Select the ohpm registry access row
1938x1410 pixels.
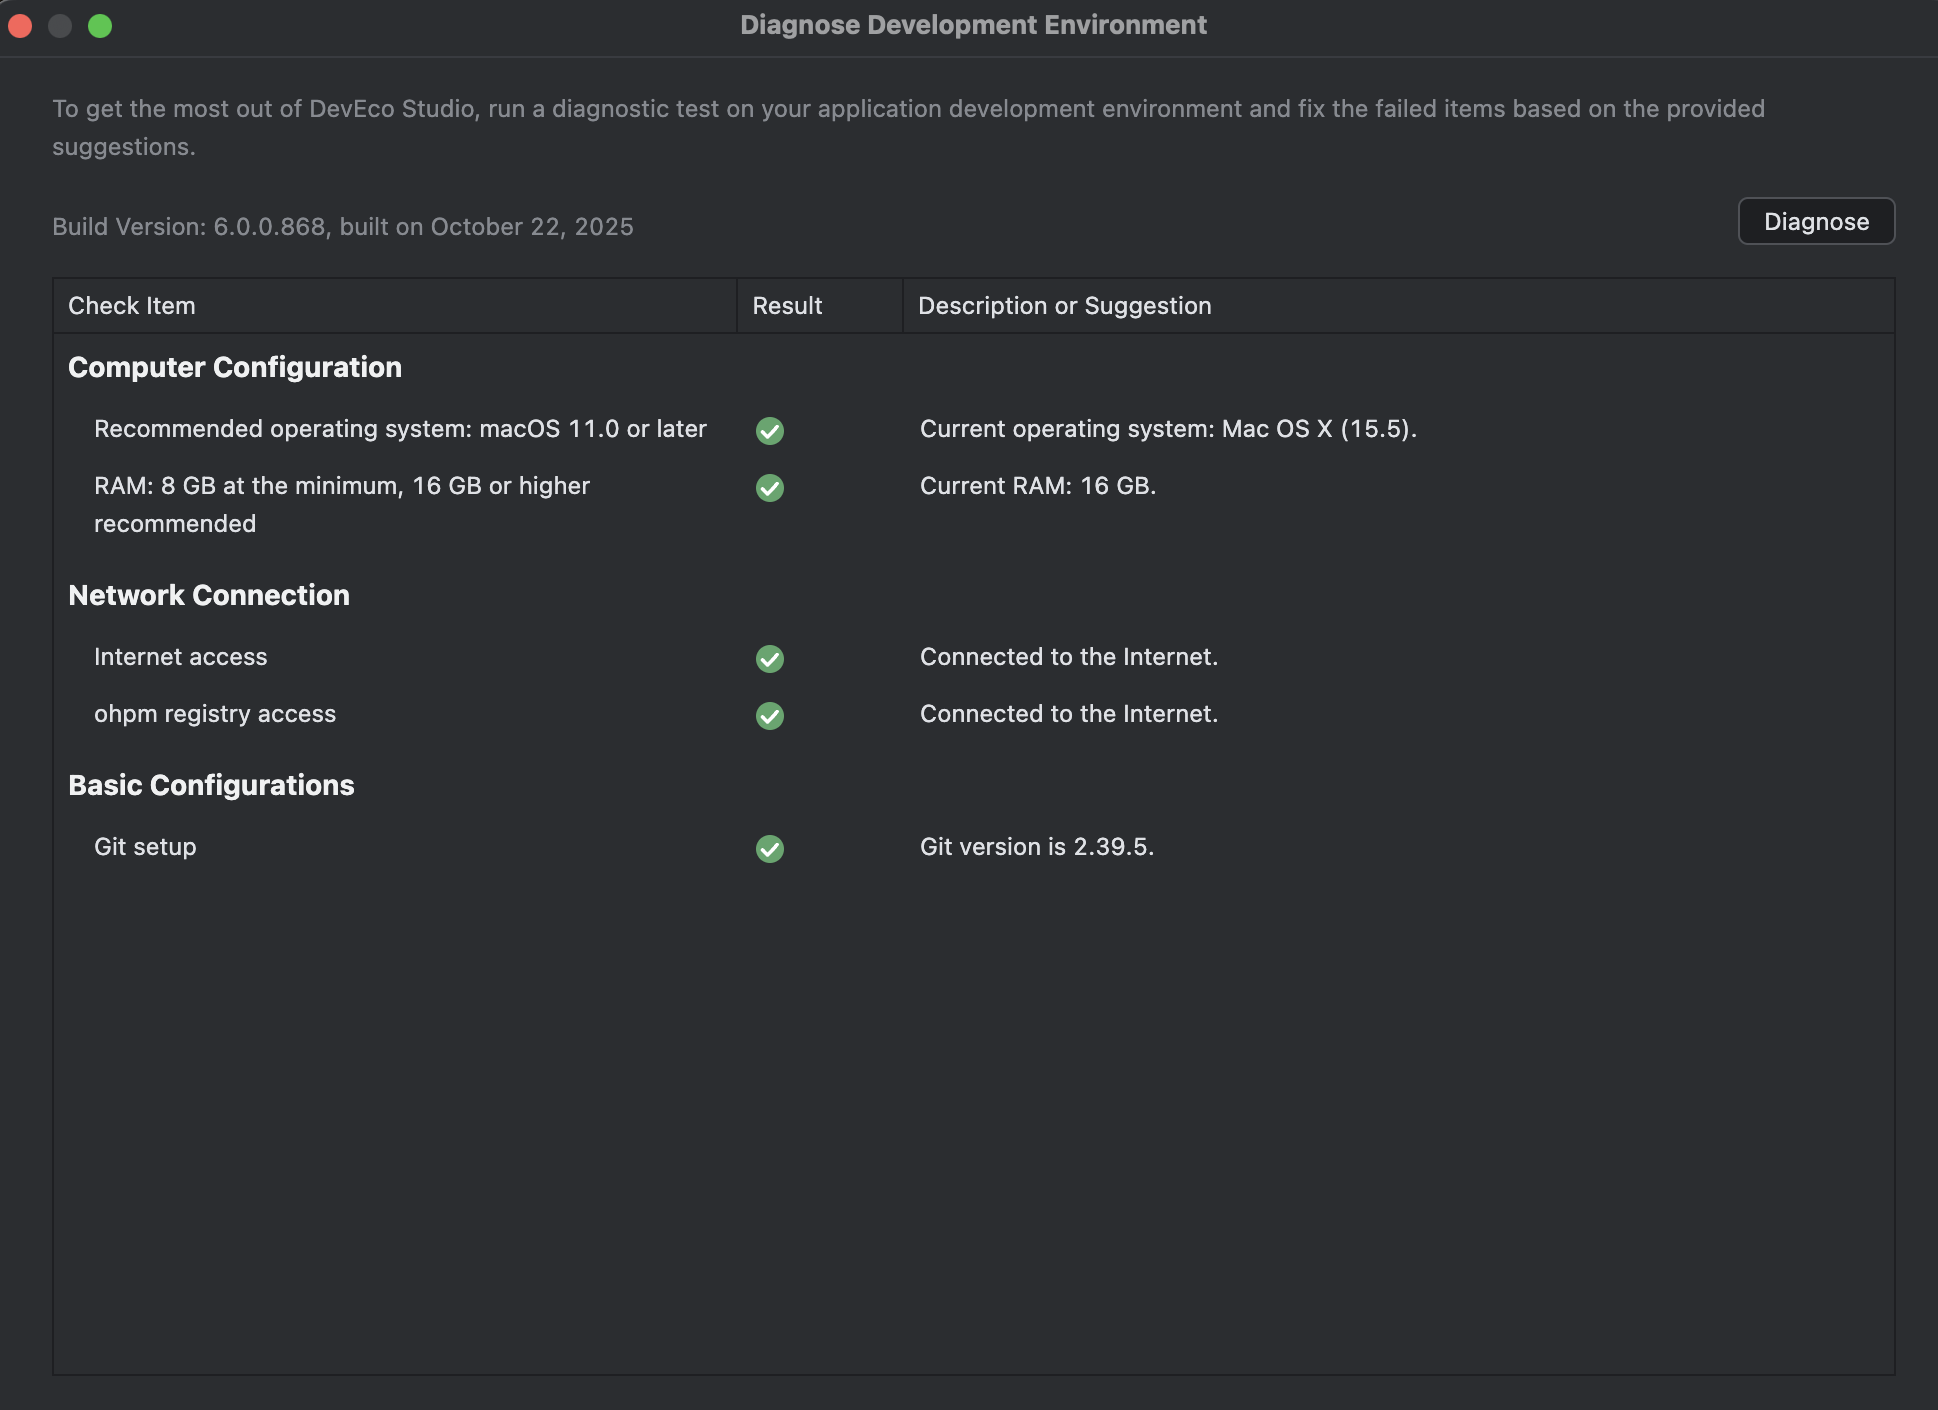215,714
